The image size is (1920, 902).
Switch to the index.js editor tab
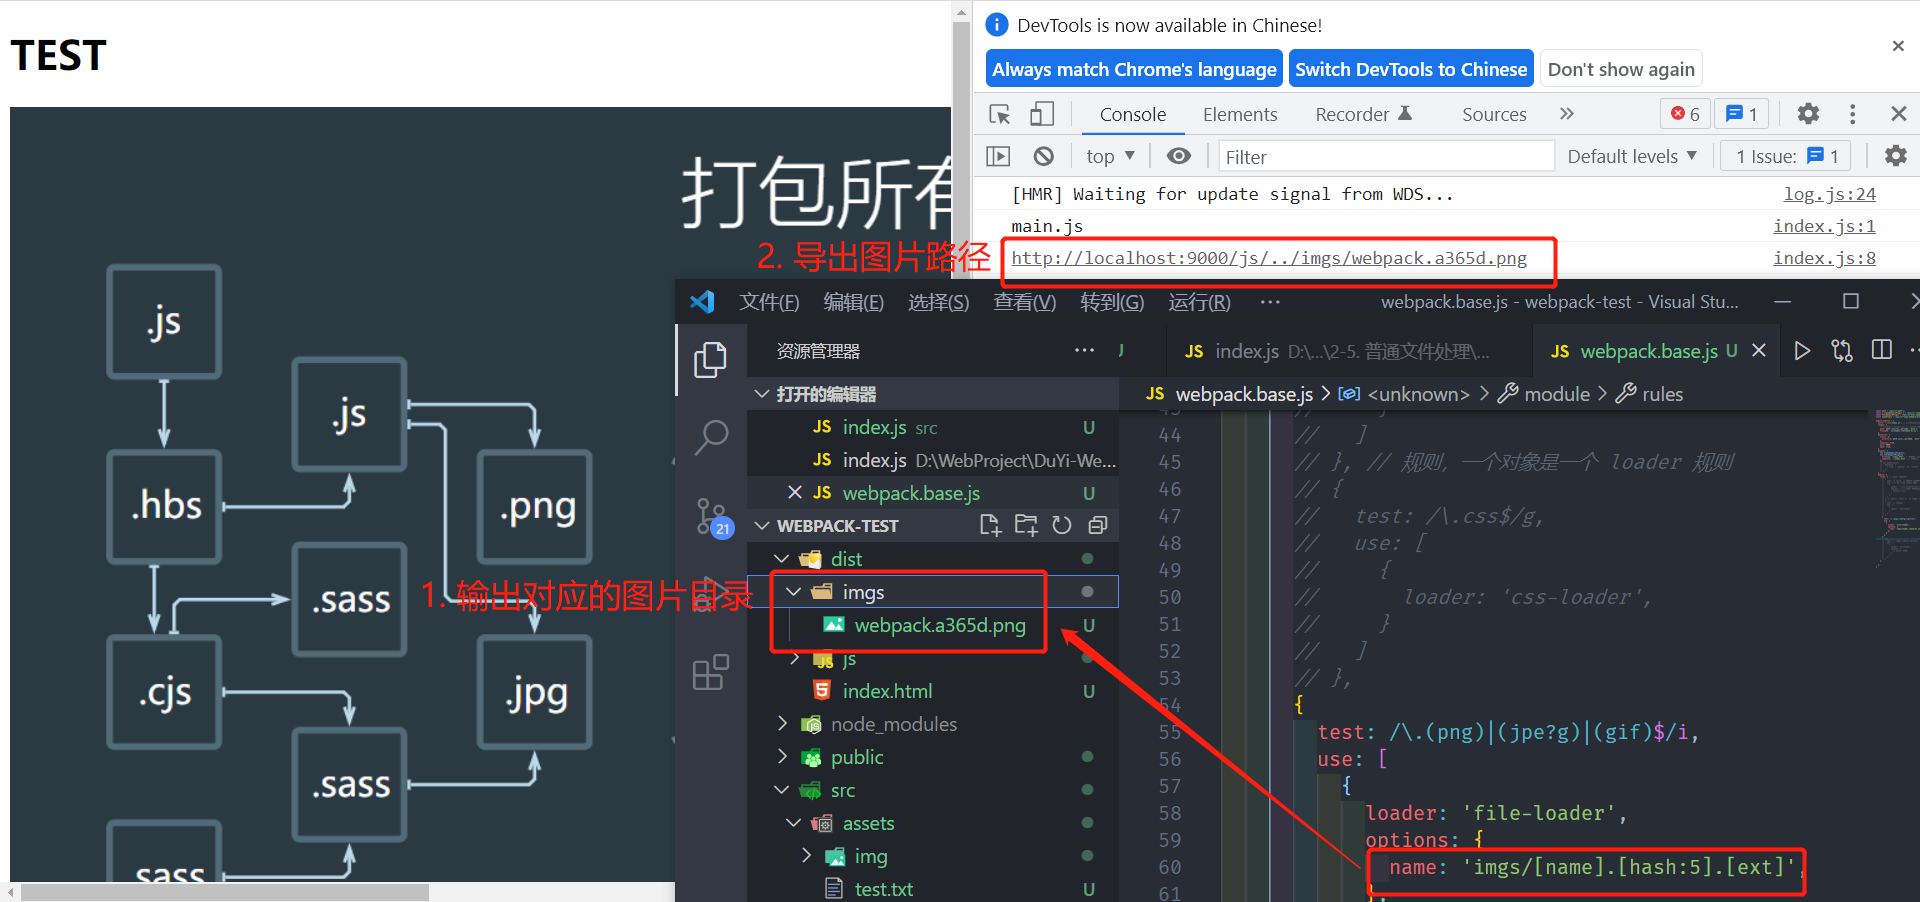pyautogui.click(x=1337, y=351)
